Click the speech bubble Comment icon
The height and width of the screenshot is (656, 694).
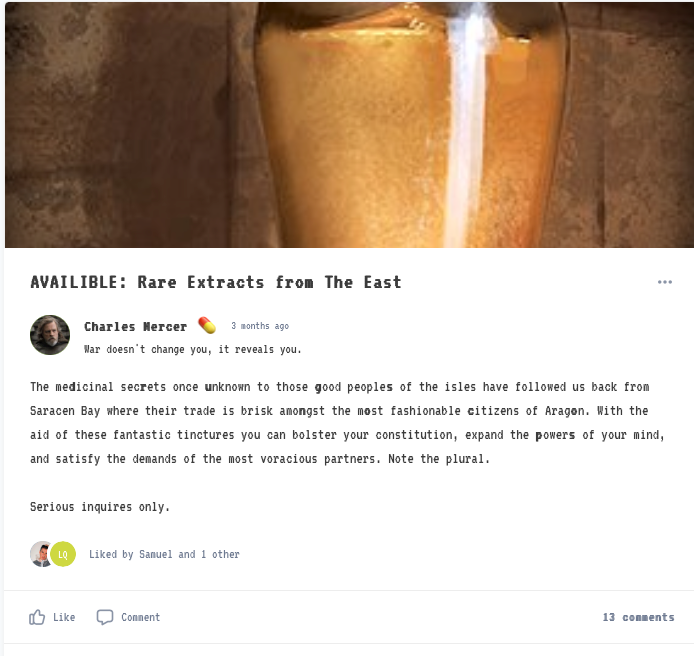point(105,617)
